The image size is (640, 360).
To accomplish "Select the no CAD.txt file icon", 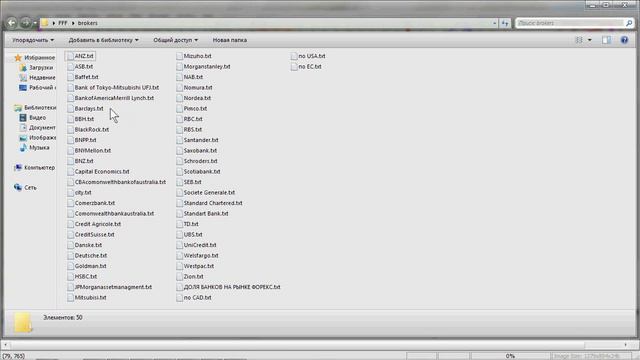I will 180,298.
